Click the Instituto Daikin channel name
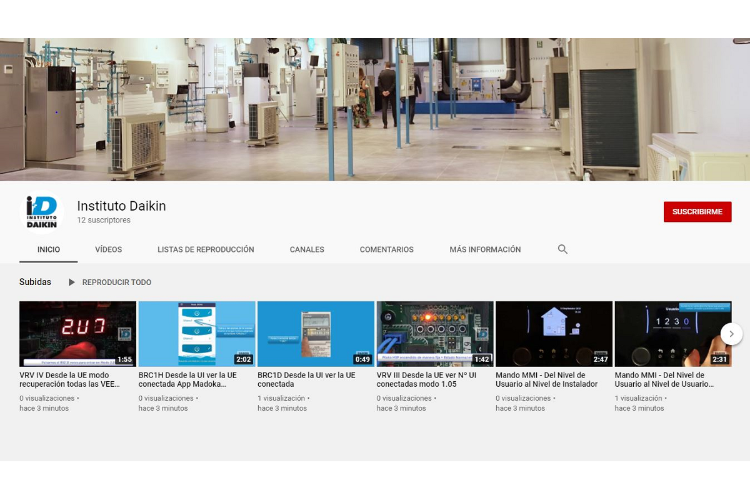This screenshot has height=500, width=750. (121, 206)
